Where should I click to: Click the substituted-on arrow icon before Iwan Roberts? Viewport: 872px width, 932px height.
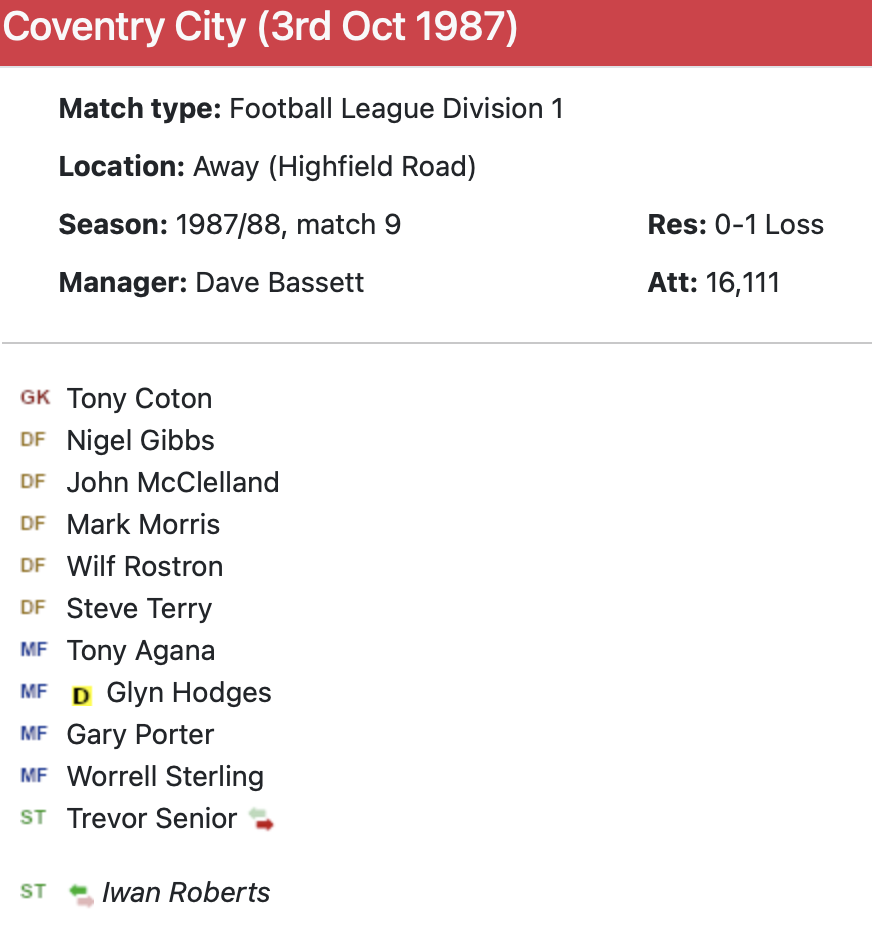80,893
